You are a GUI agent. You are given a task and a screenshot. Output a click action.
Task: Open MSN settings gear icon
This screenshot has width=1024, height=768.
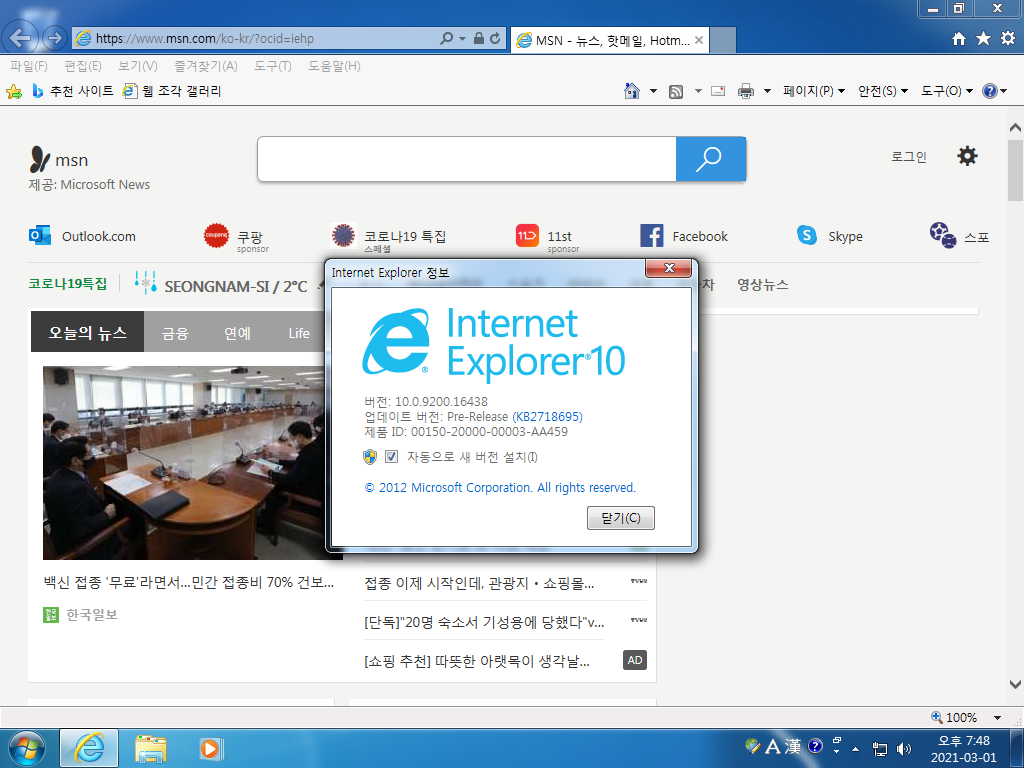(x=967, y=156)
